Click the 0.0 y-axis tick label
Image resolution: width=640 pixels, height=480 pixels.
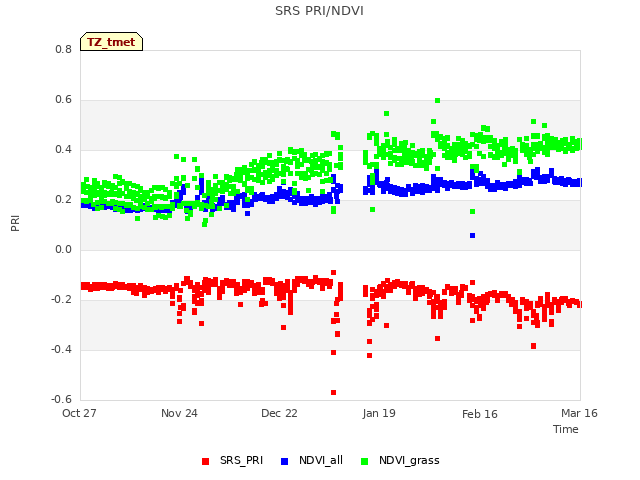click(x=63, y=249)
